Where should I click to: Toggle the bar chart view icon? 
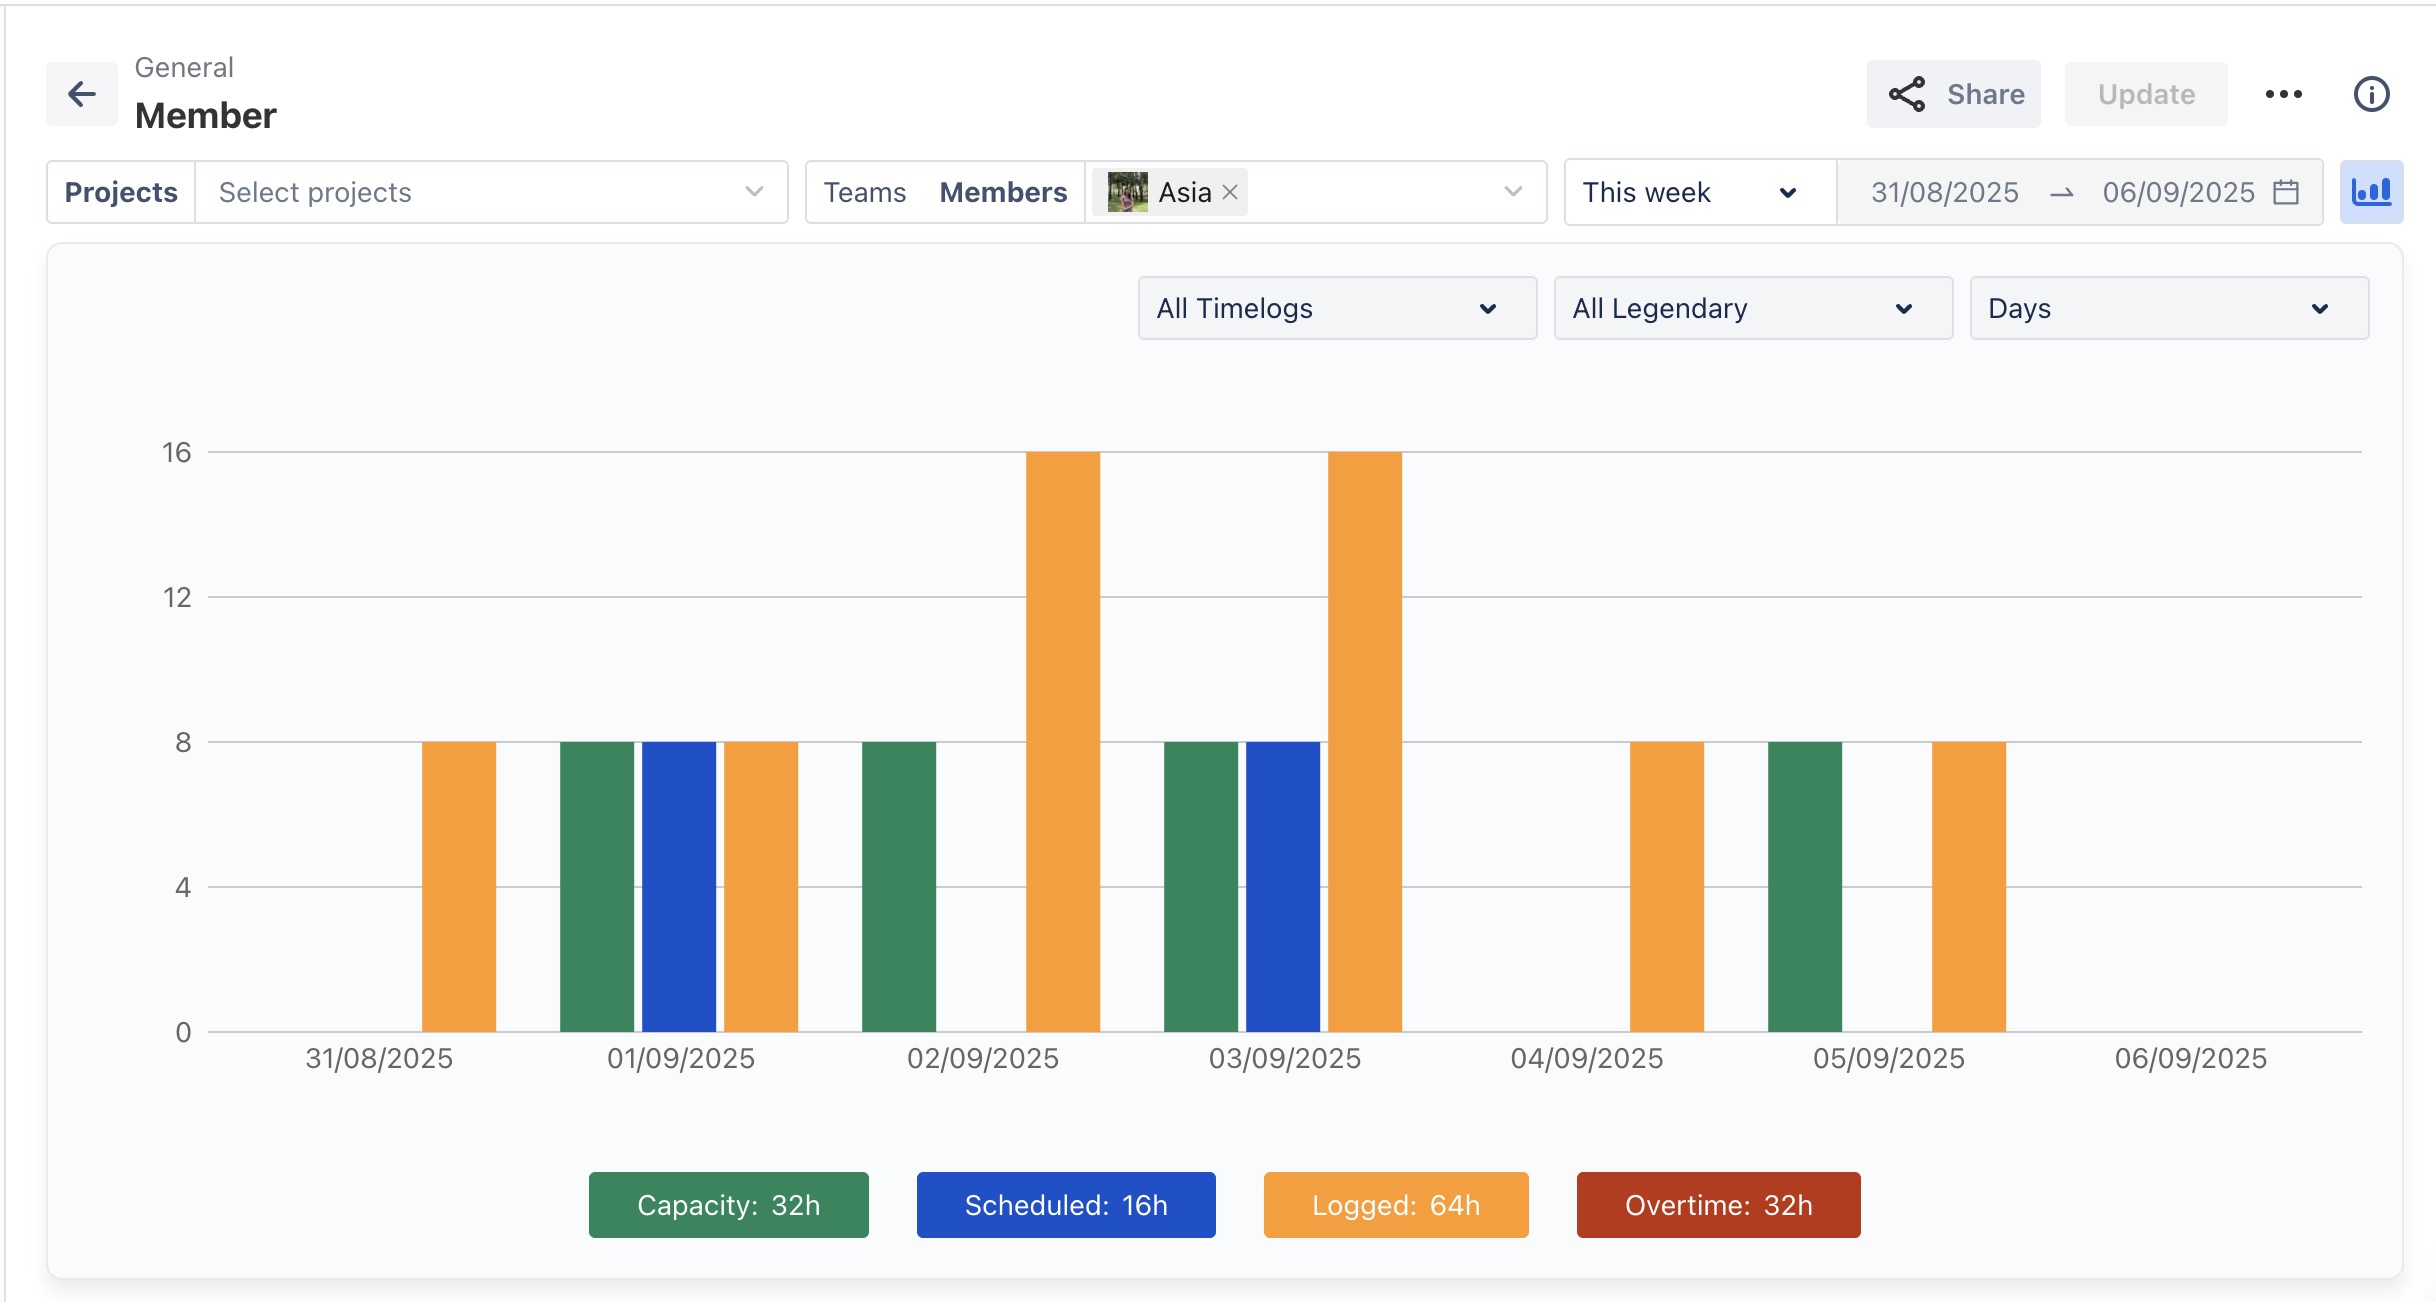(2370, 192)
